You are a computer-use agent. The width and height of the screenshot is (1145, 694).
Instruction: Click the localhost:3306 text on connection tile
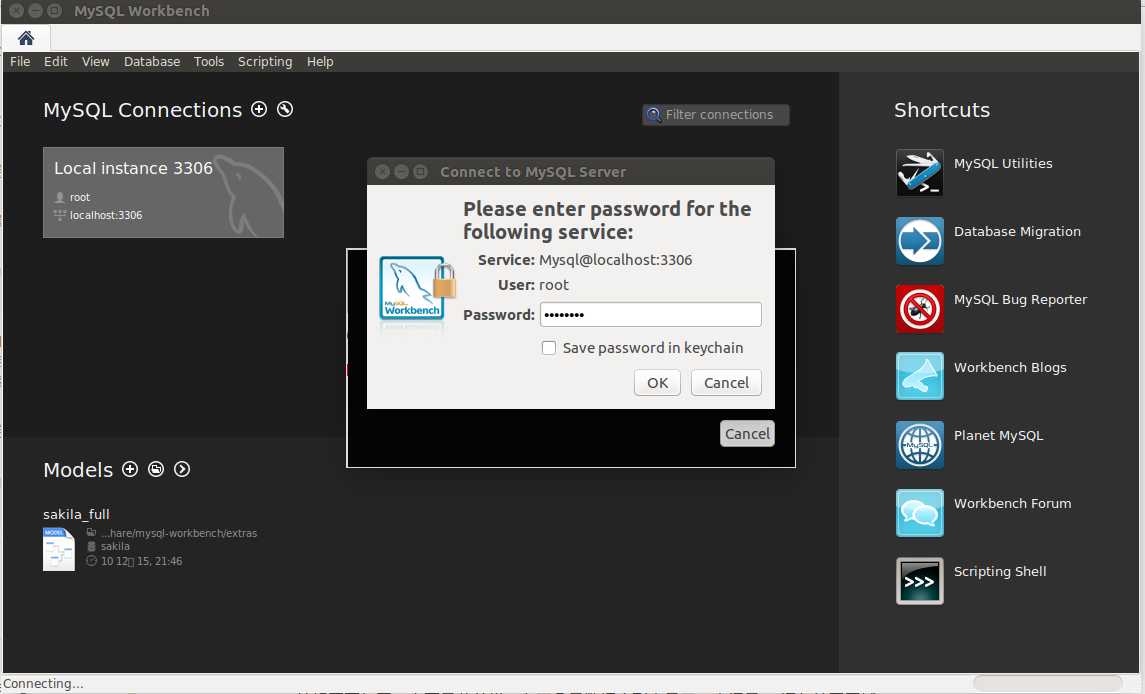click(x=106, y=216)
